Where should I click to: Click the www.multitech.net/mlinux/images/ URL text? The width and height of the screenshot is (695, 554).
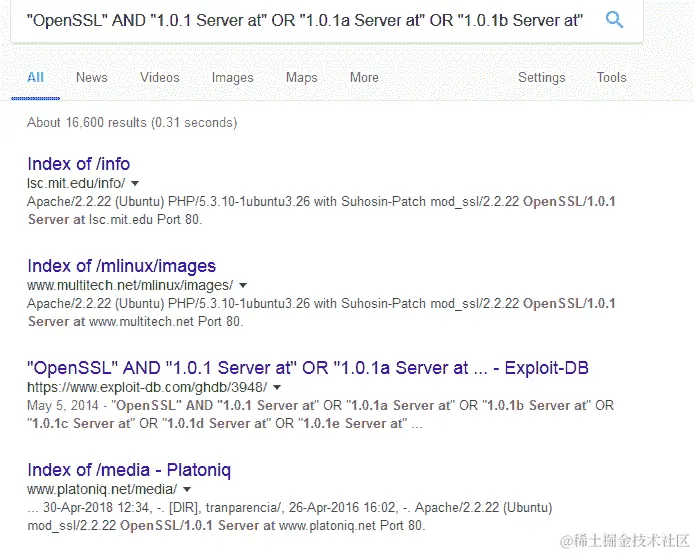point(130,285)
